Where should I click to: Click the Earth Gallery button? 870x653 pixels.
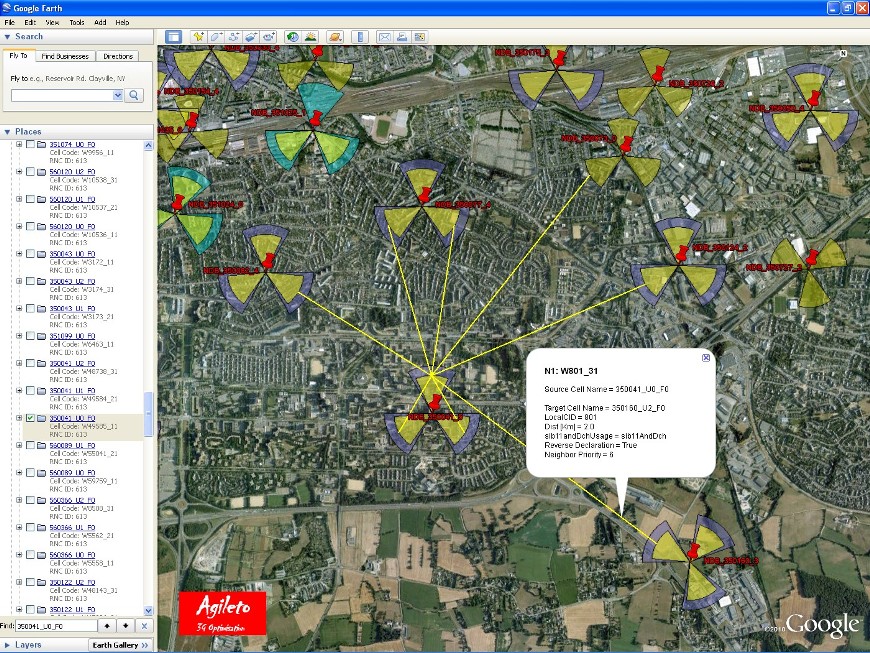pos(119,645)
